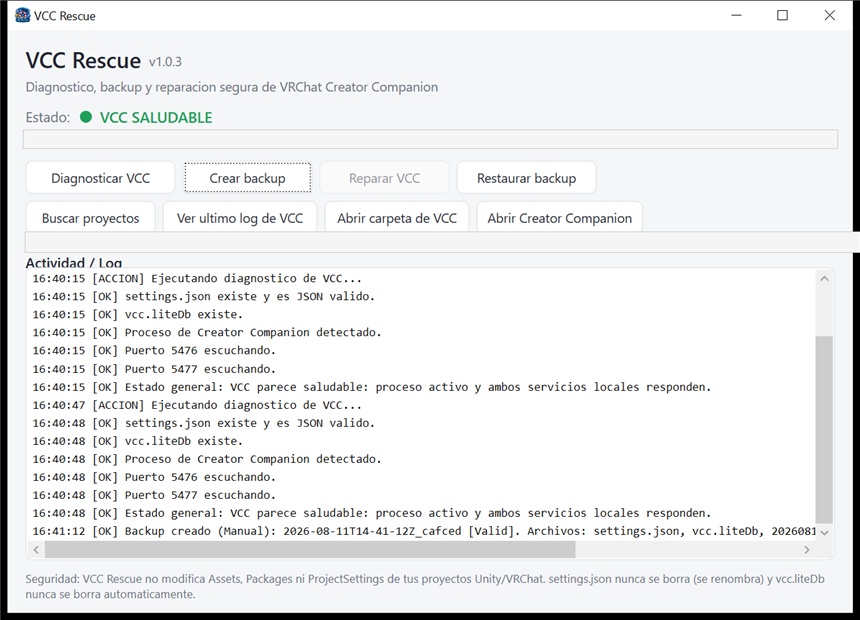860x620 pixels.
Task: Close the VCC Rescue window
Action: (829, 15)
